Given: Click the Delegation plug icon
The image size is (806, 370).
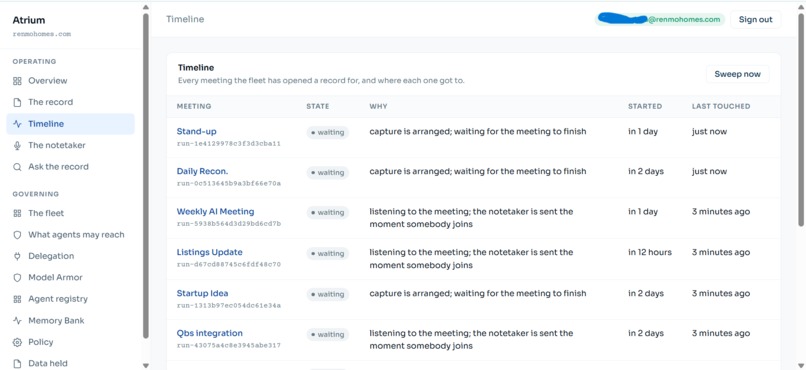Looking at the screenshot, I should pos(17,256).
